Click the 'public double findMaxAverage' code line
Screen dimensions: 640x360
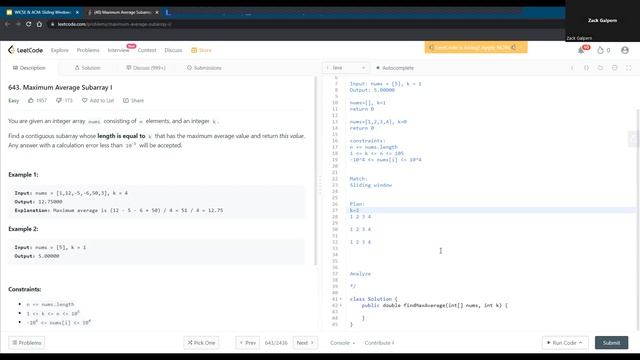pos(435,305)
